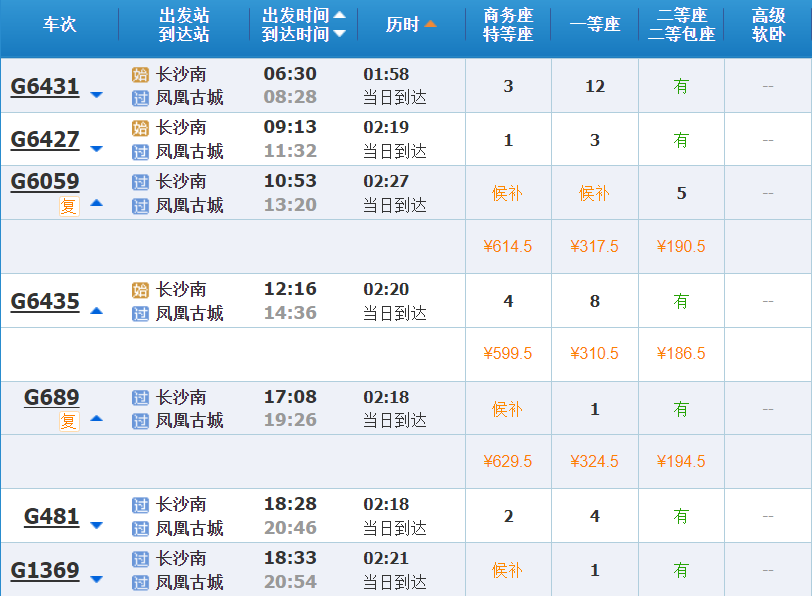Image resolution: width=812 pixels, height=596 pixels.
Task: Expand fare details for G481
Action: point(96,525)
